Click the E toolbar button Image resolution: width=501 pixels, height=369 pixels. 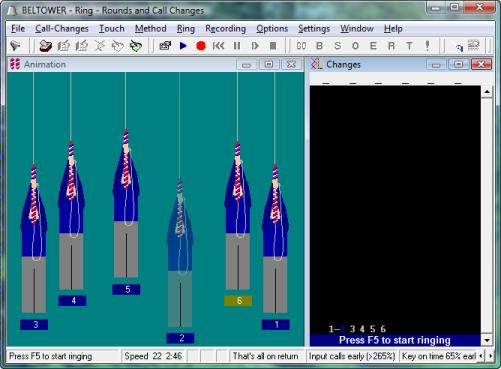point(373,46)
